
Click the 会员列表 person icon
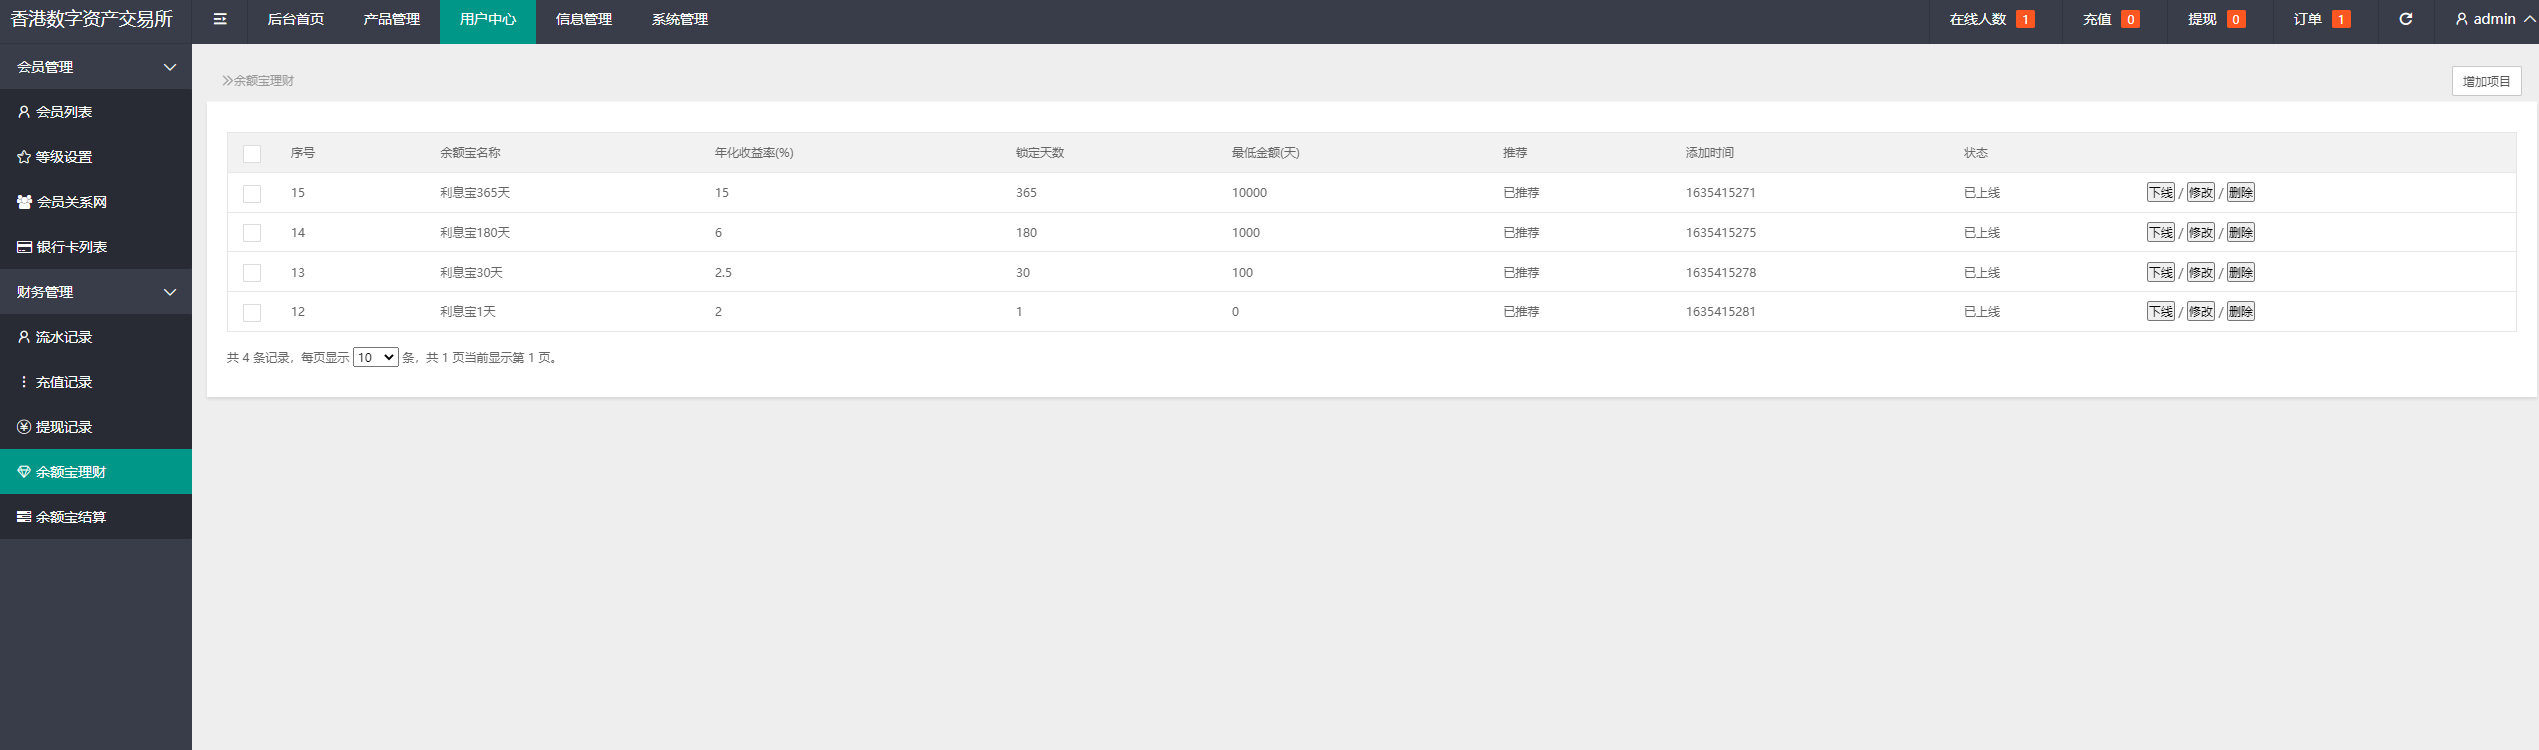click(24, 112)
